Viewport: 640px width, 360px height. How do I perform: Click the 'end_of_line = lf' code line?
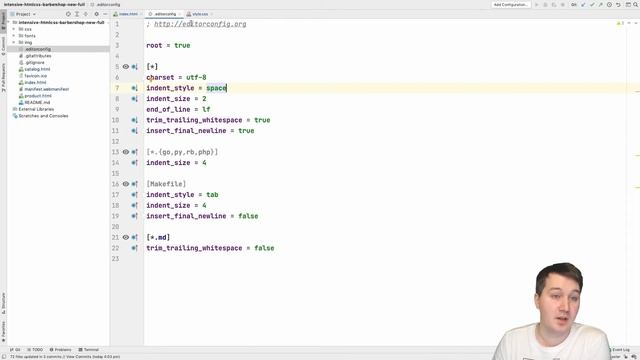pos(178,109)
